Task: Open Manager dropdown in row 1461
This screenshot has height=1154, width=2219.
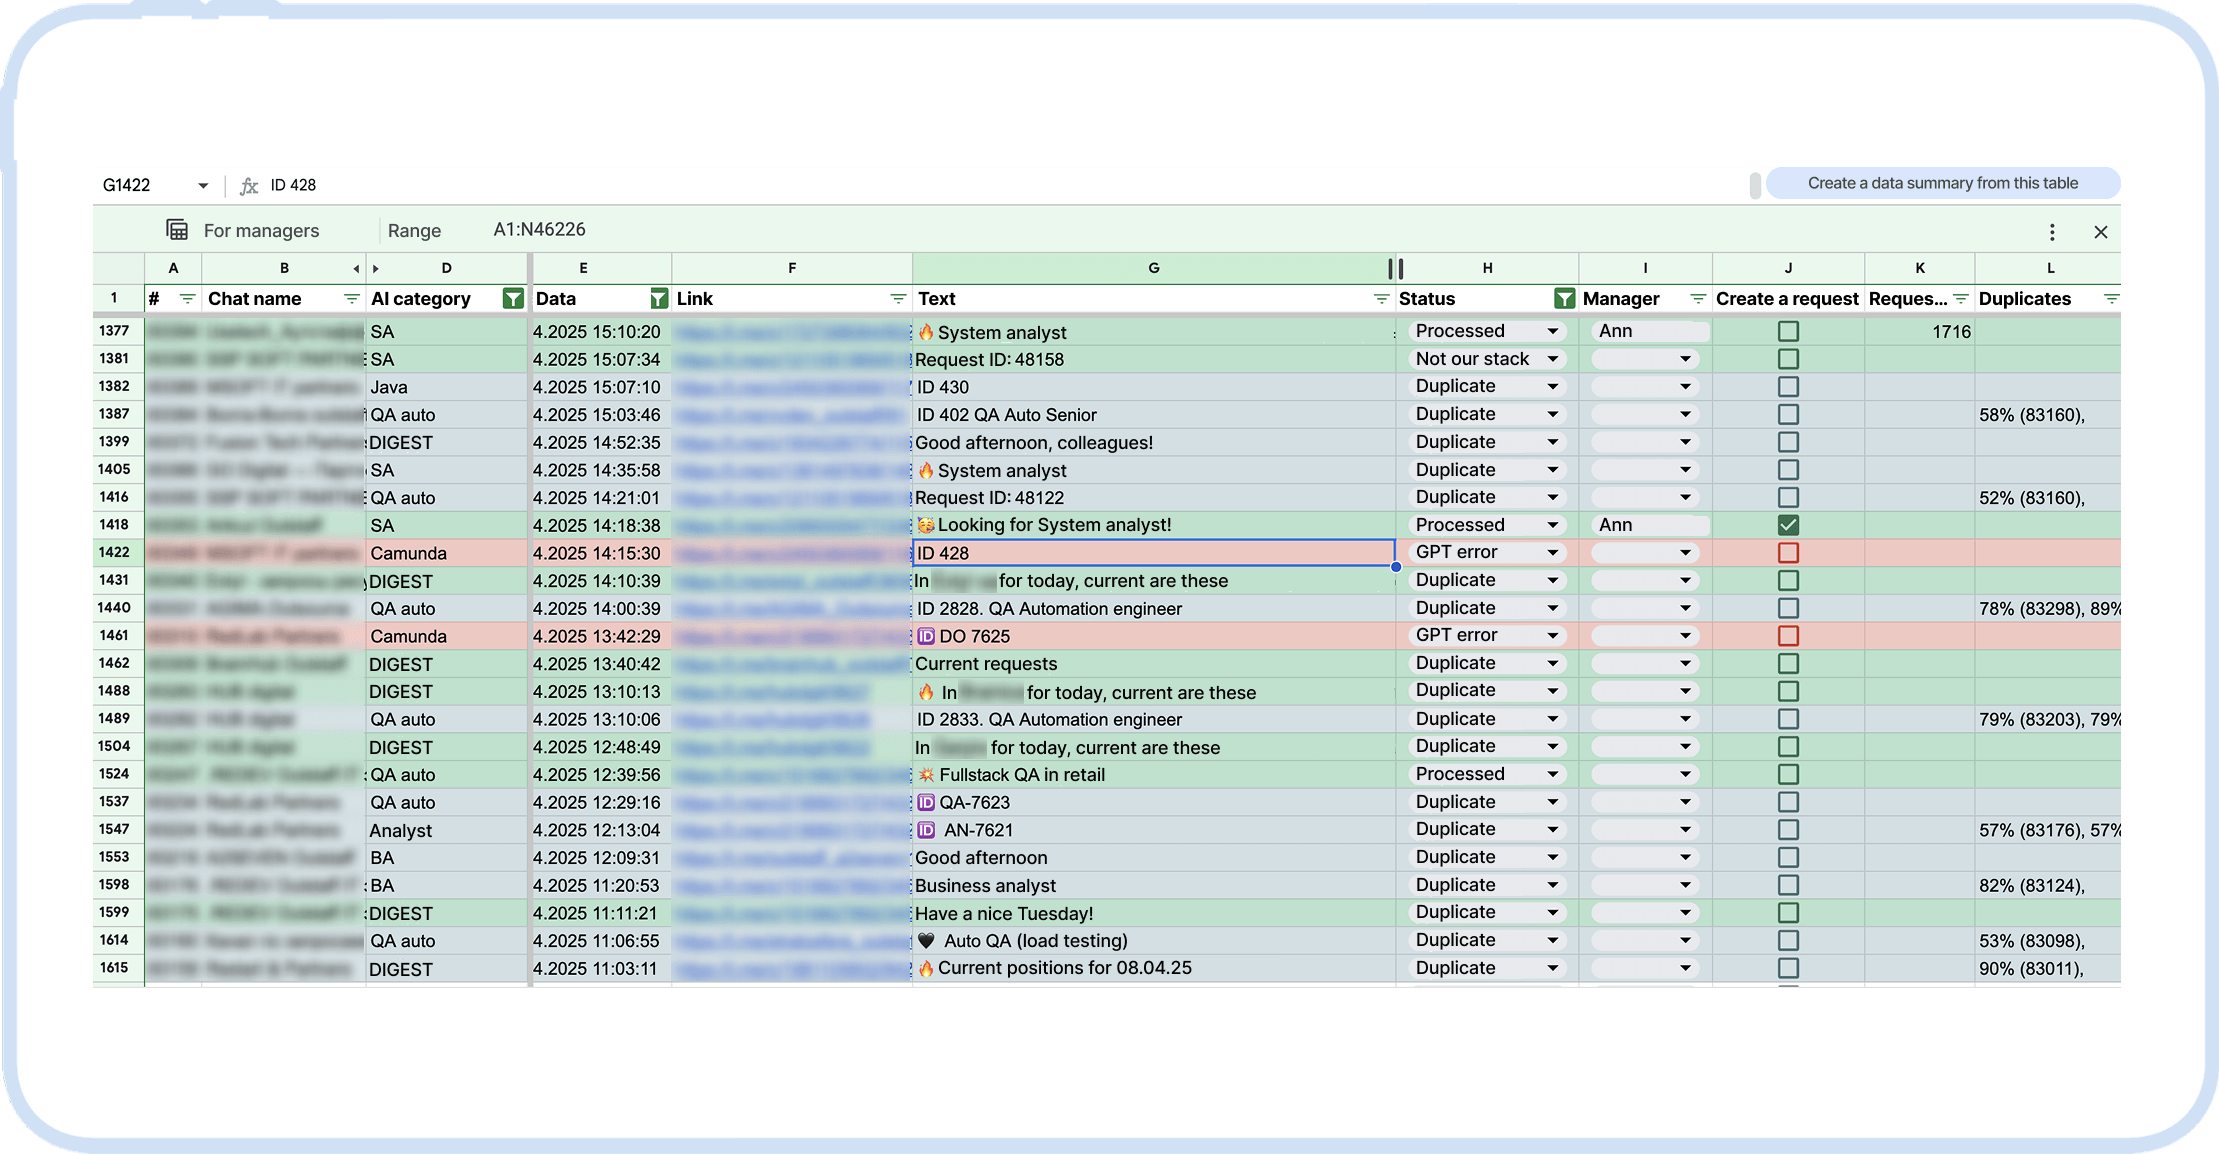Action: pyautogui.click(x=1685, y=636)
